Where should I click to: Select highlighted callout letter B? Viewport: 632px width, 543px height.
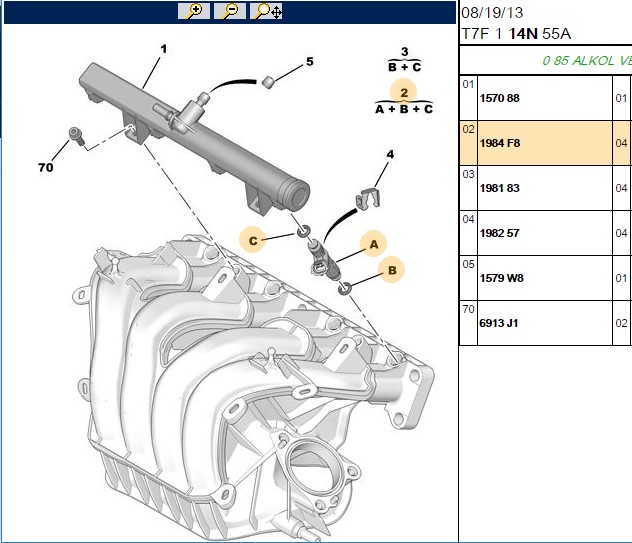[x=392, y=270]
